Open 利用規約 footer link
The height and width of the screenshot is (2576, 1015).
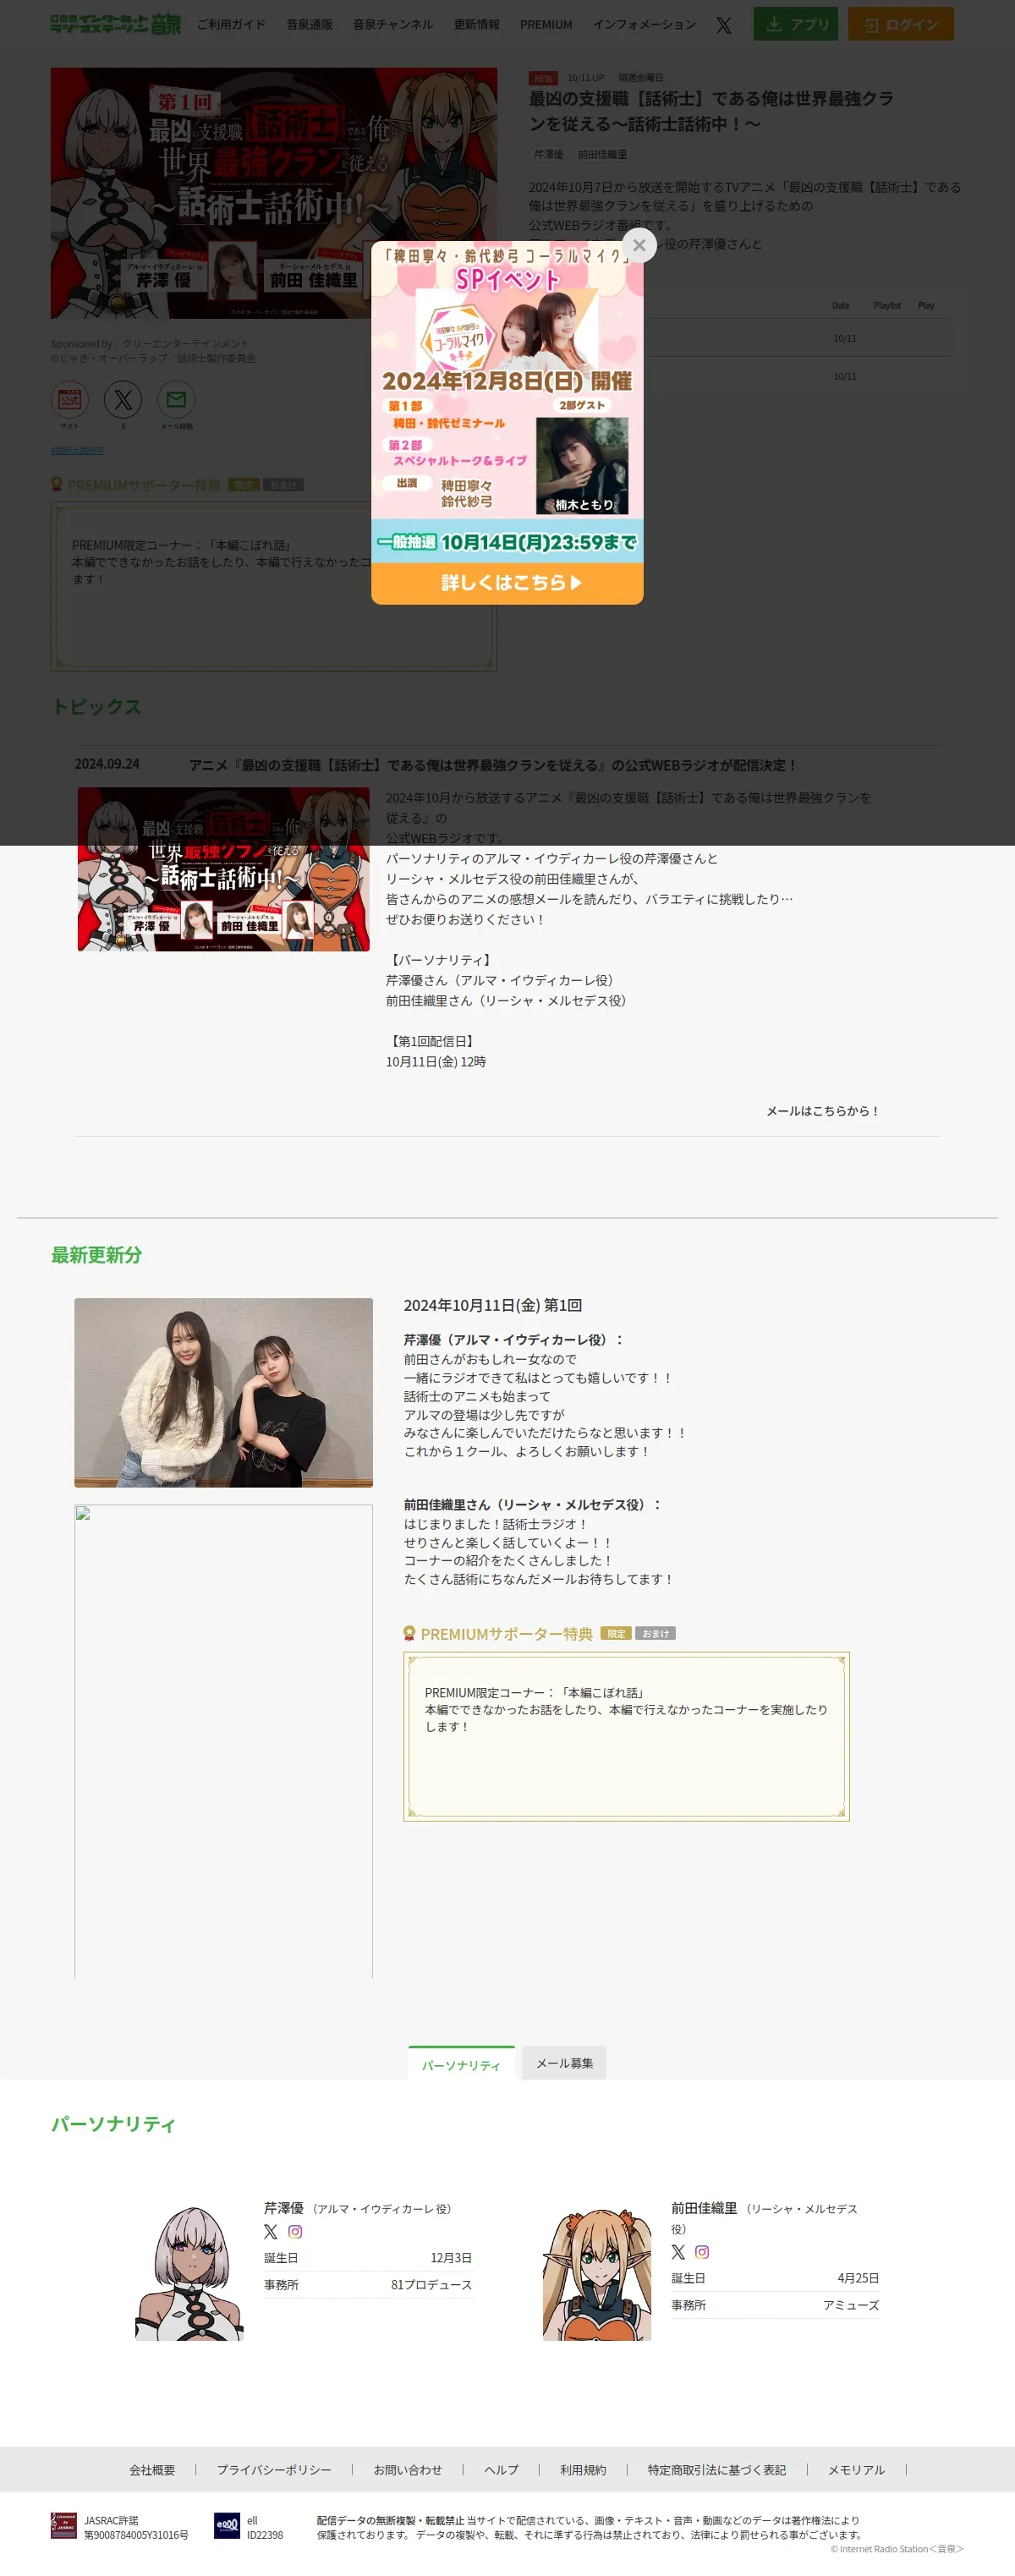[583, 2469]
